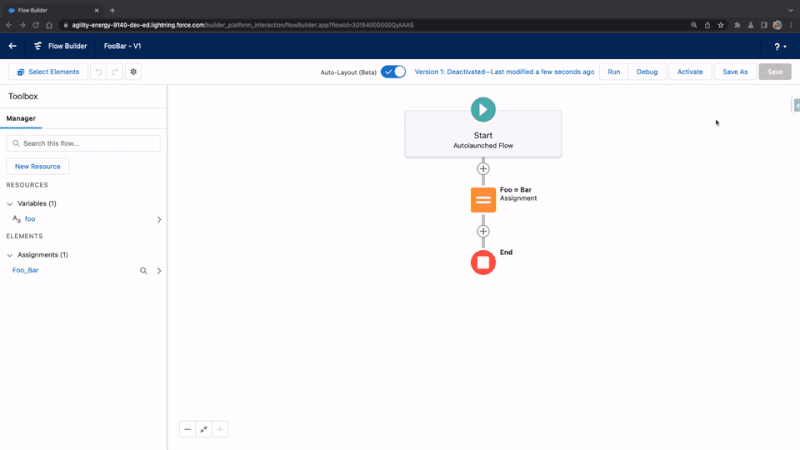Image resolution: width=800 pixels, height=450 pixels.
Task: Click the Debug button
Action: (647, 72)
